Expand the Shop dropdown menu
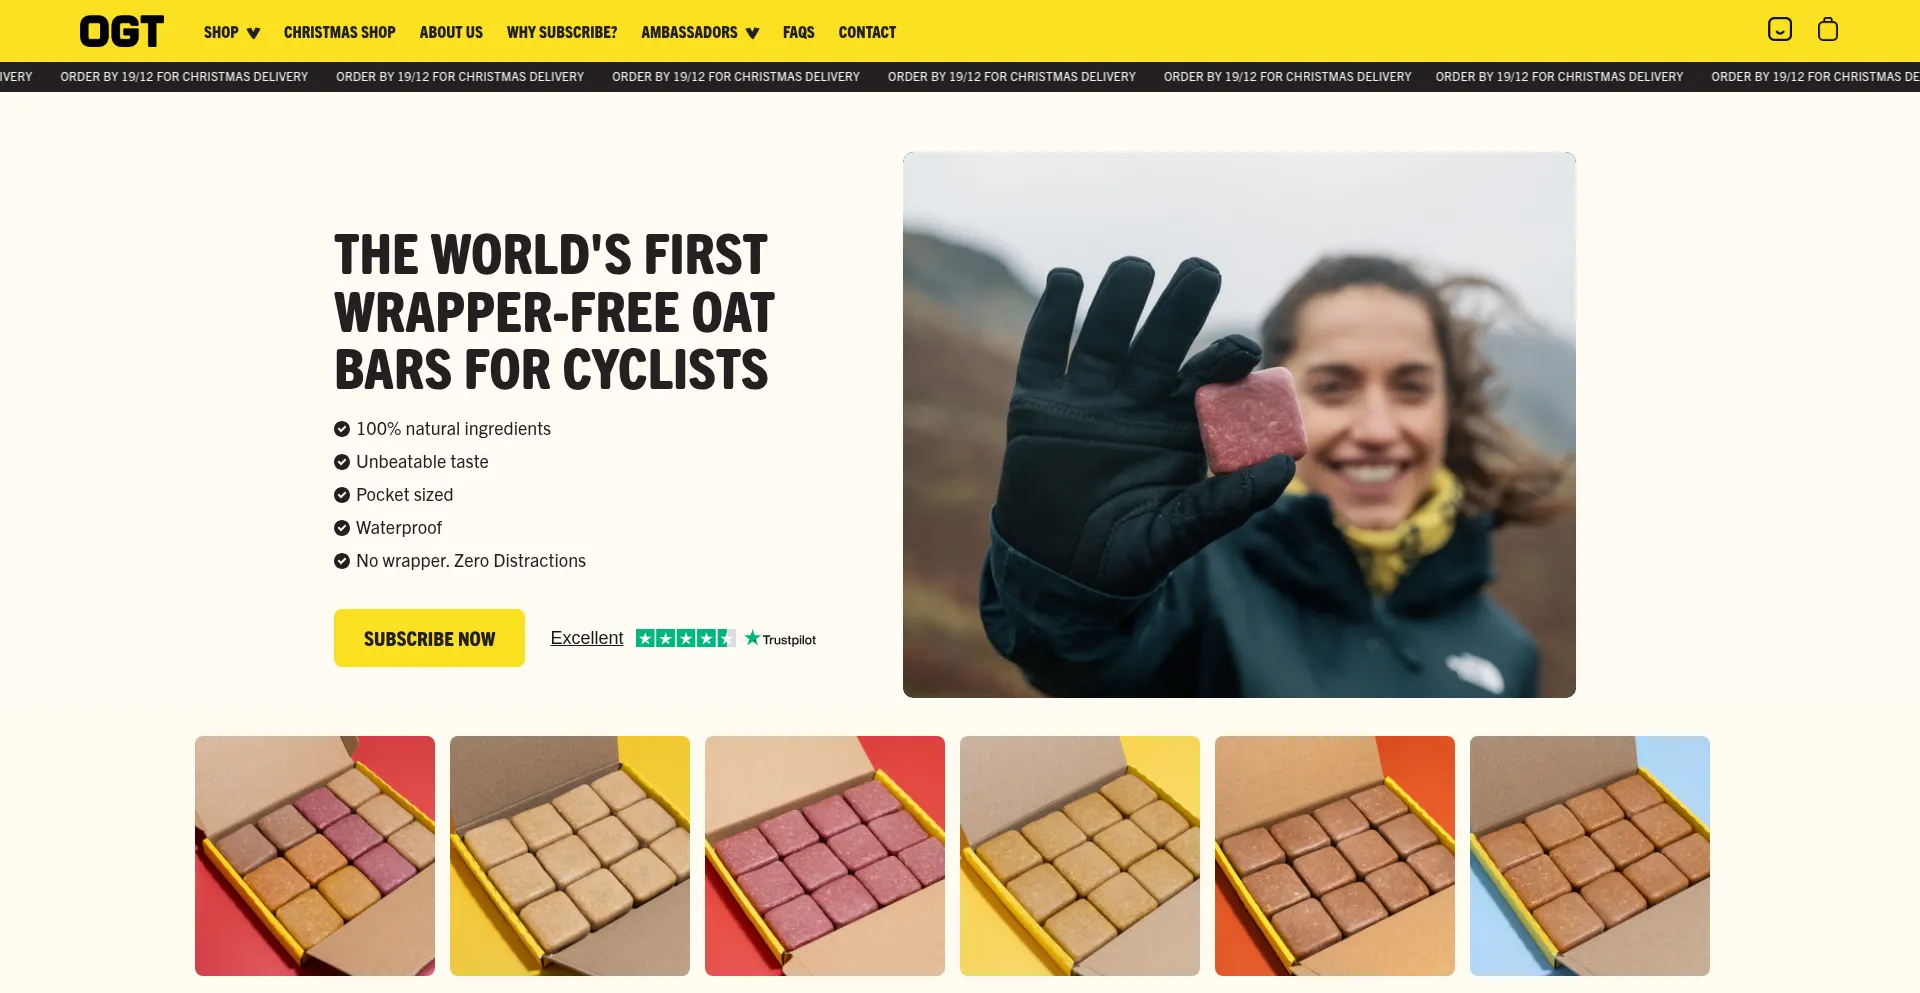 pyautogui.click(x=232, y=32)
